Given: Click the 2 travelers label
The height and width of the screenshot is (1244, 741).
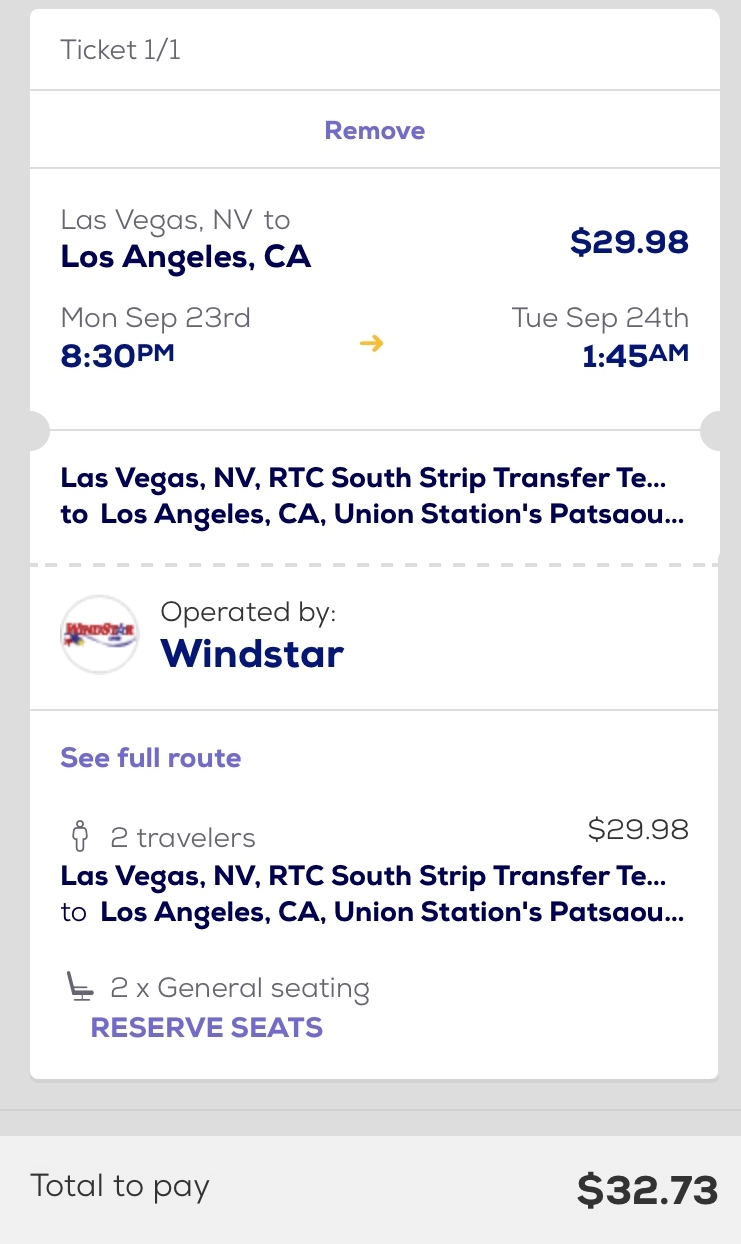Looking at the screenshot, I should click(x=183, y=838).
